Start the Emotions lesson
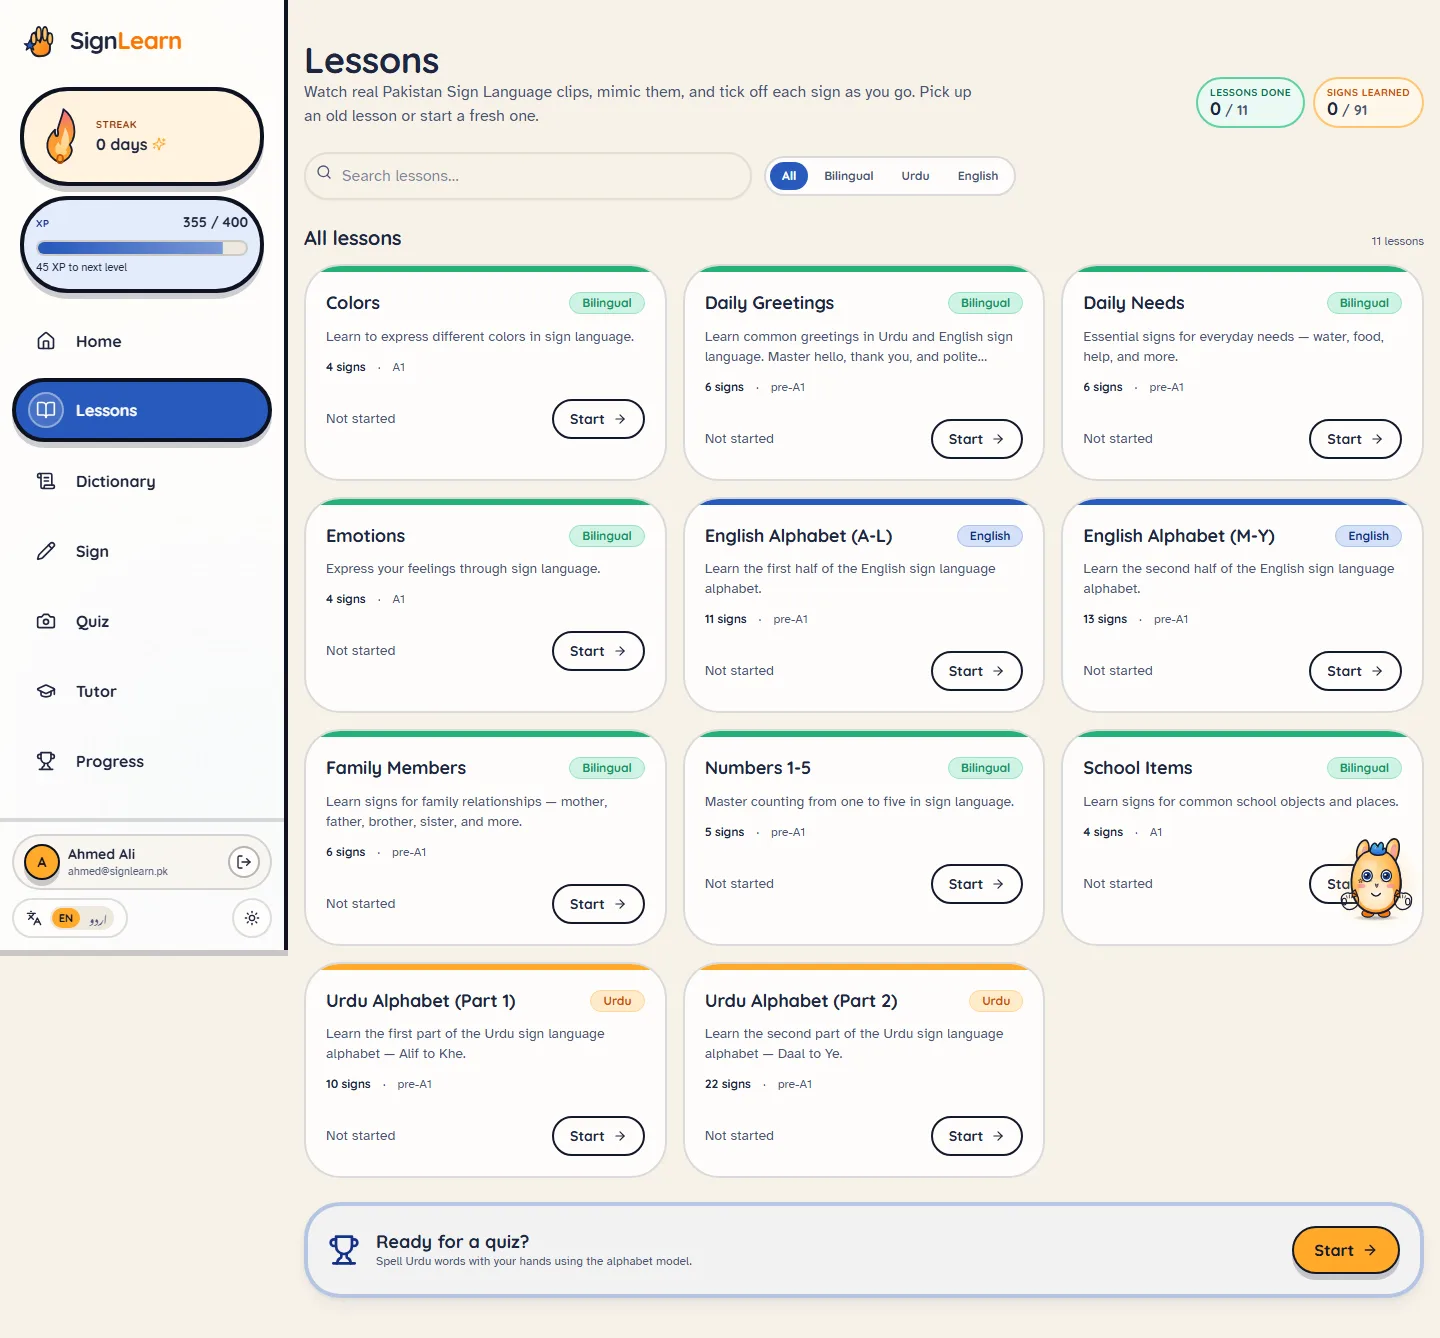Image resolution: width=1440 pixels, height=1338 pixels. click(x=598, y=651)
